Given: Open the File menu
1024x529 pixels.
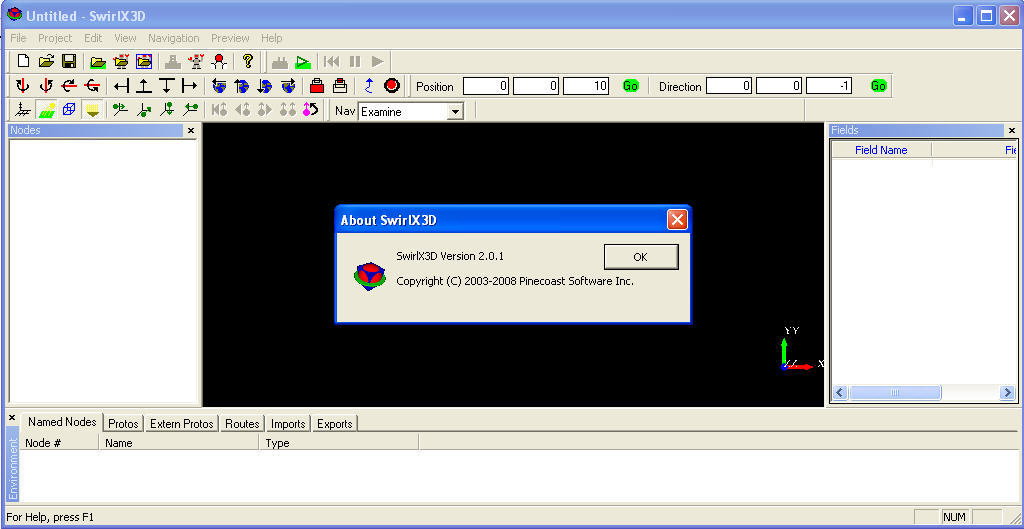Looking at the screenshot, I should pos(18,38).
